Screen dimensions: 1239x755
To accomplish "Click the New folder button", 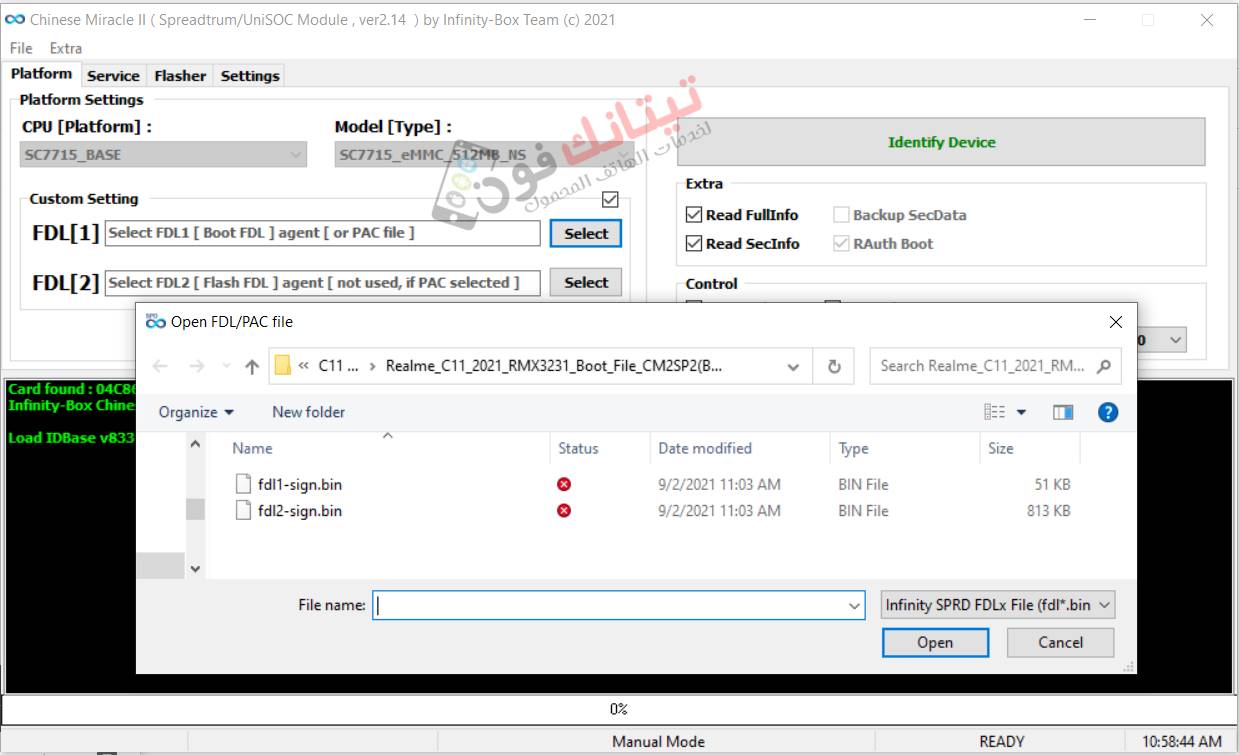I will tap(308, 412).
